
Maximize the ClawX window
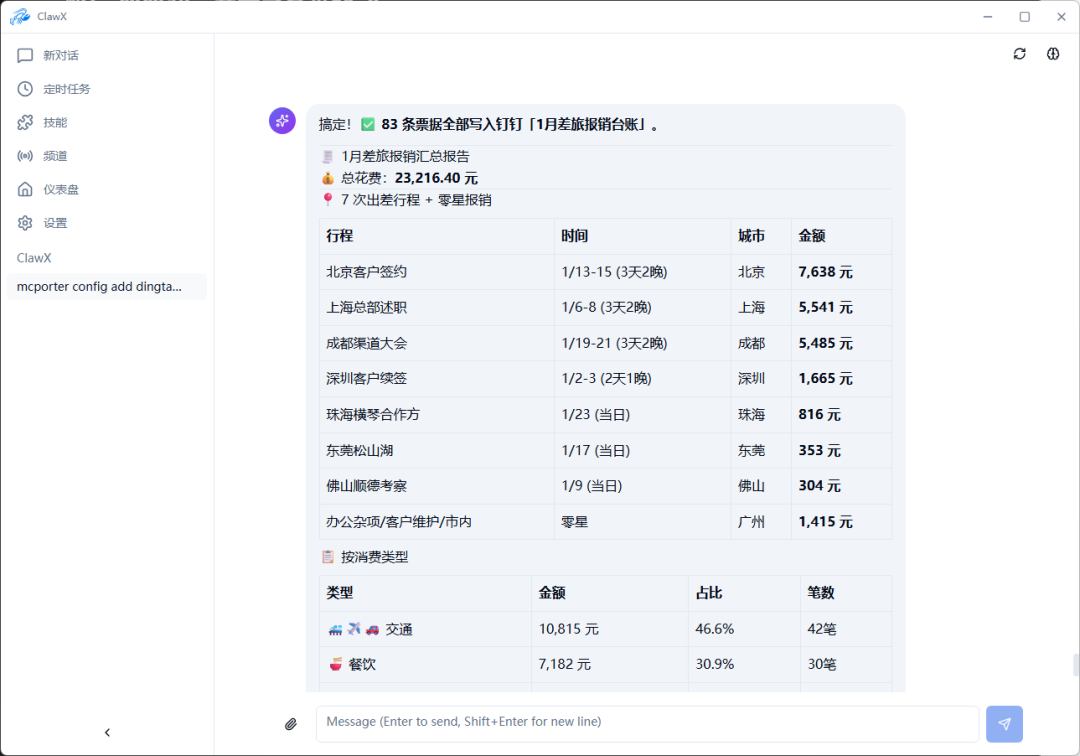[x=1025, y=17]
